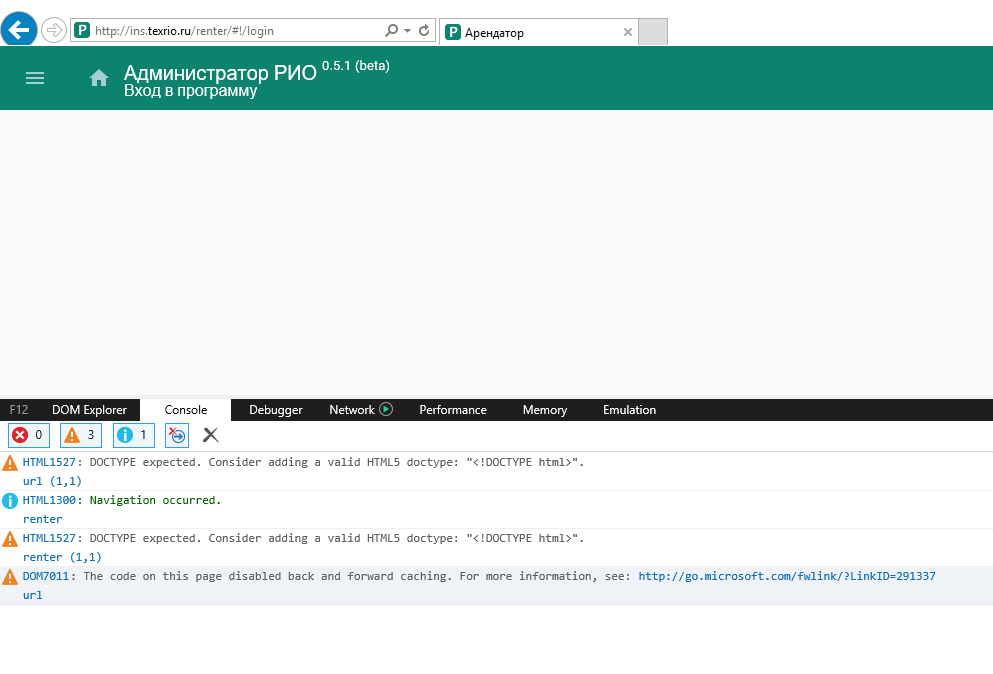
Task: Close the Арендатор browser tab
Action: pos(627,32)
